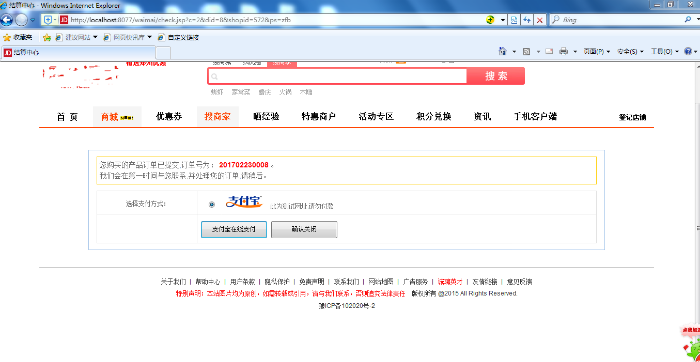Open the 免责声明 footer link
700x362 pixels.
click(312, 282)
